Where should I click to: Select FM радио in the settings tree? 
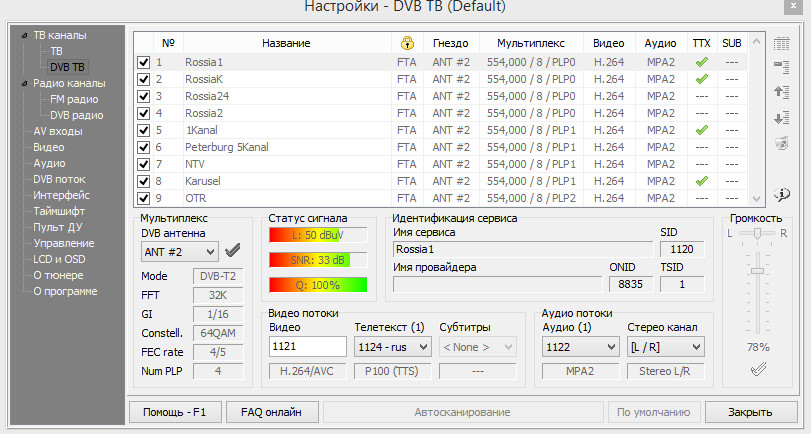tap(76, 99)
